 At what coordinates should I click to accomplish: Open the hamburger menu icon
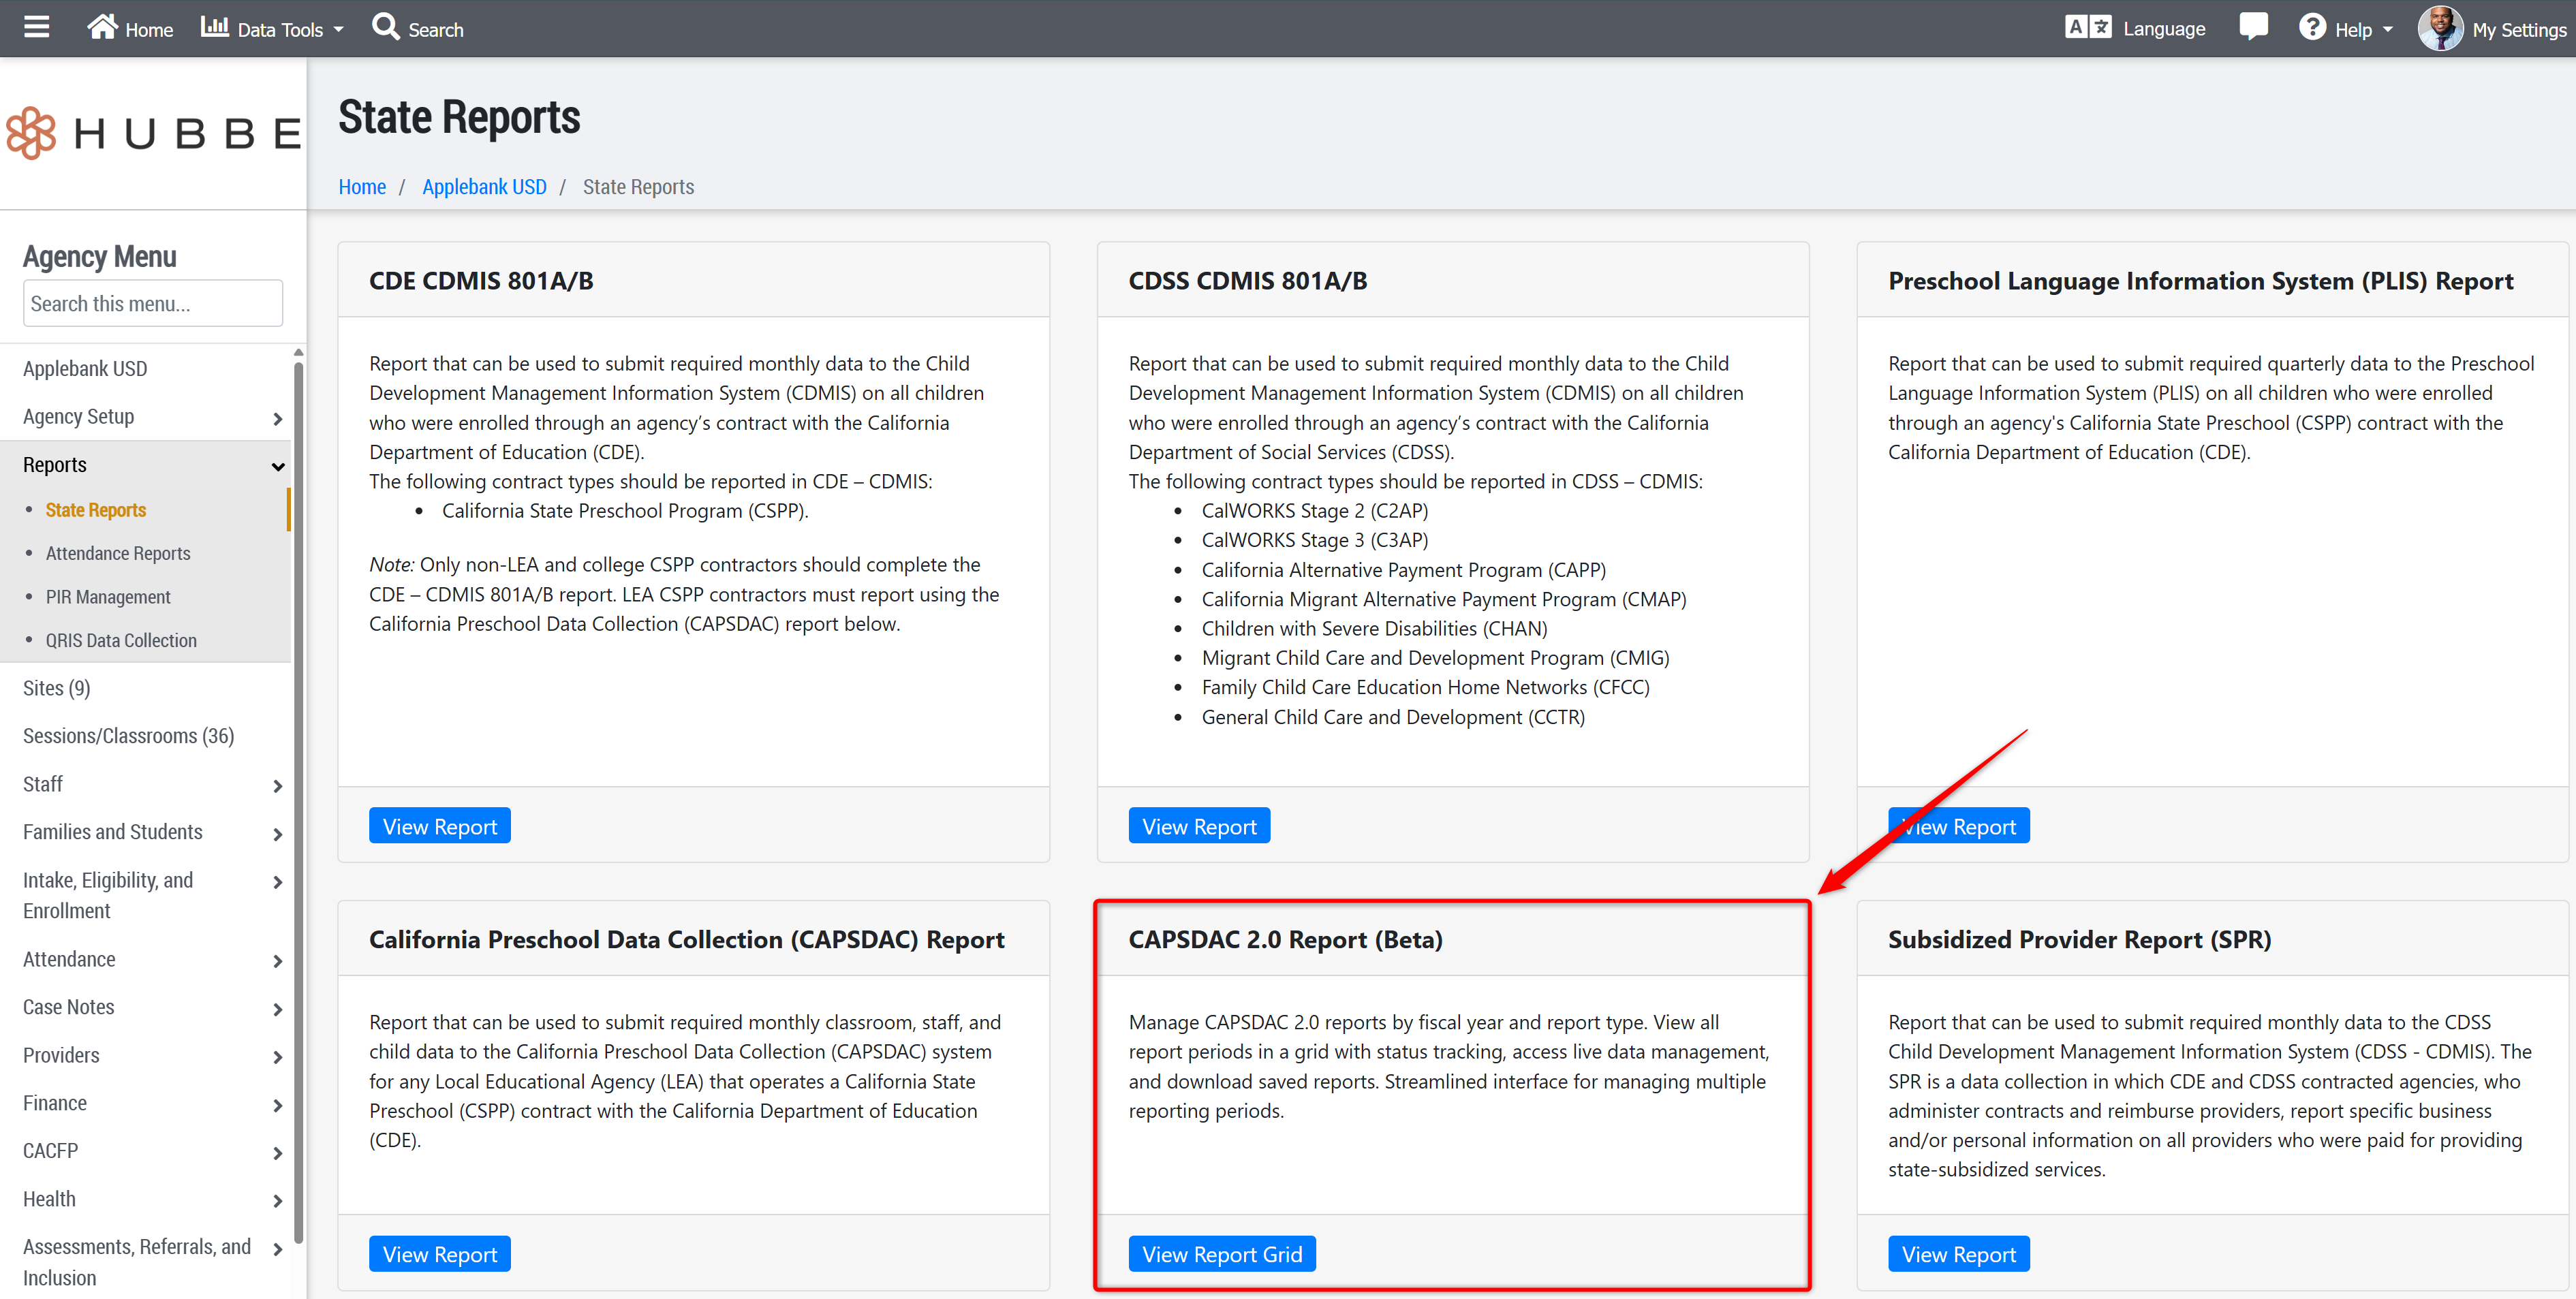click(37, 27)
